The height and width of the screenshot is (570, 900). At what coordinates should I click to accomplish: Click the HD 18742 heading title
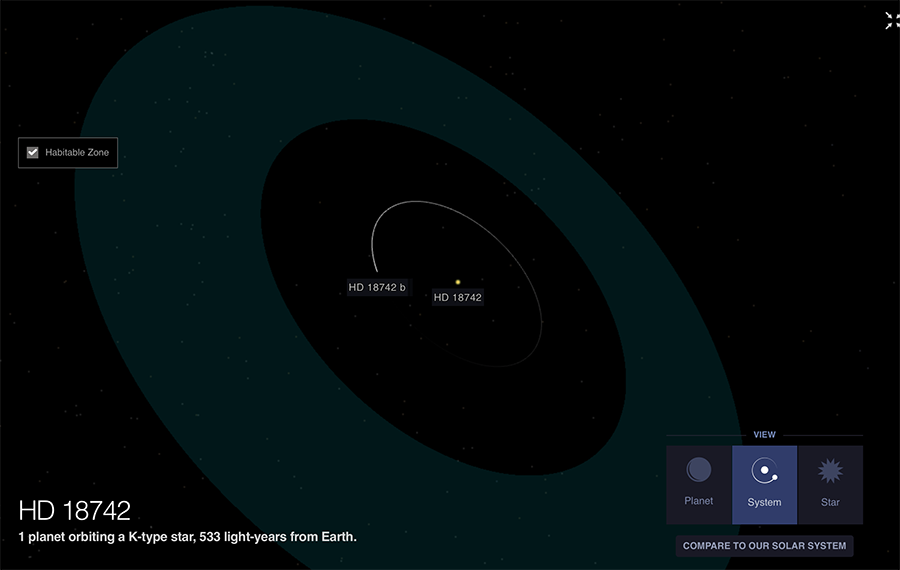75,510
